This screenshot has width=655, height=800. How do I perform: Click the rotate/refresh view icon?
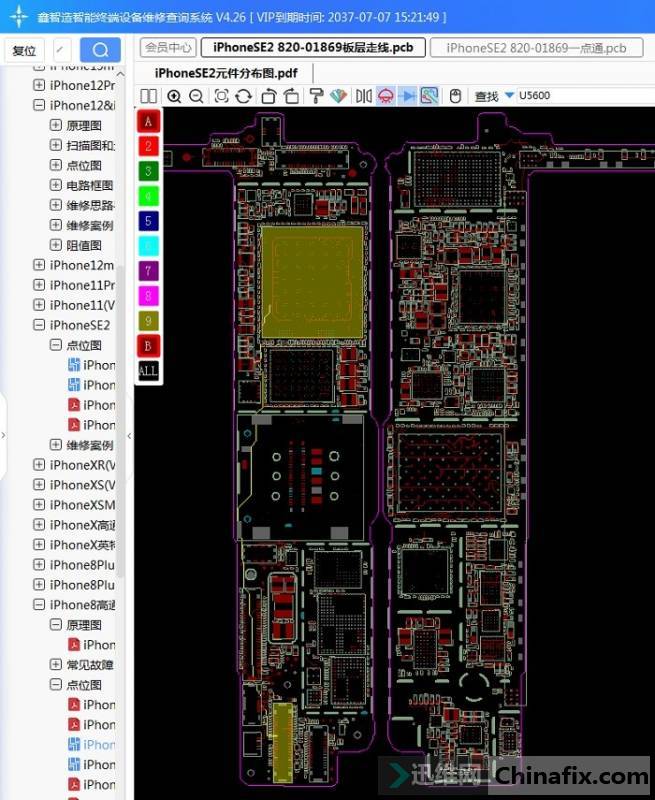pyautogui.click(x=243, y=96)
